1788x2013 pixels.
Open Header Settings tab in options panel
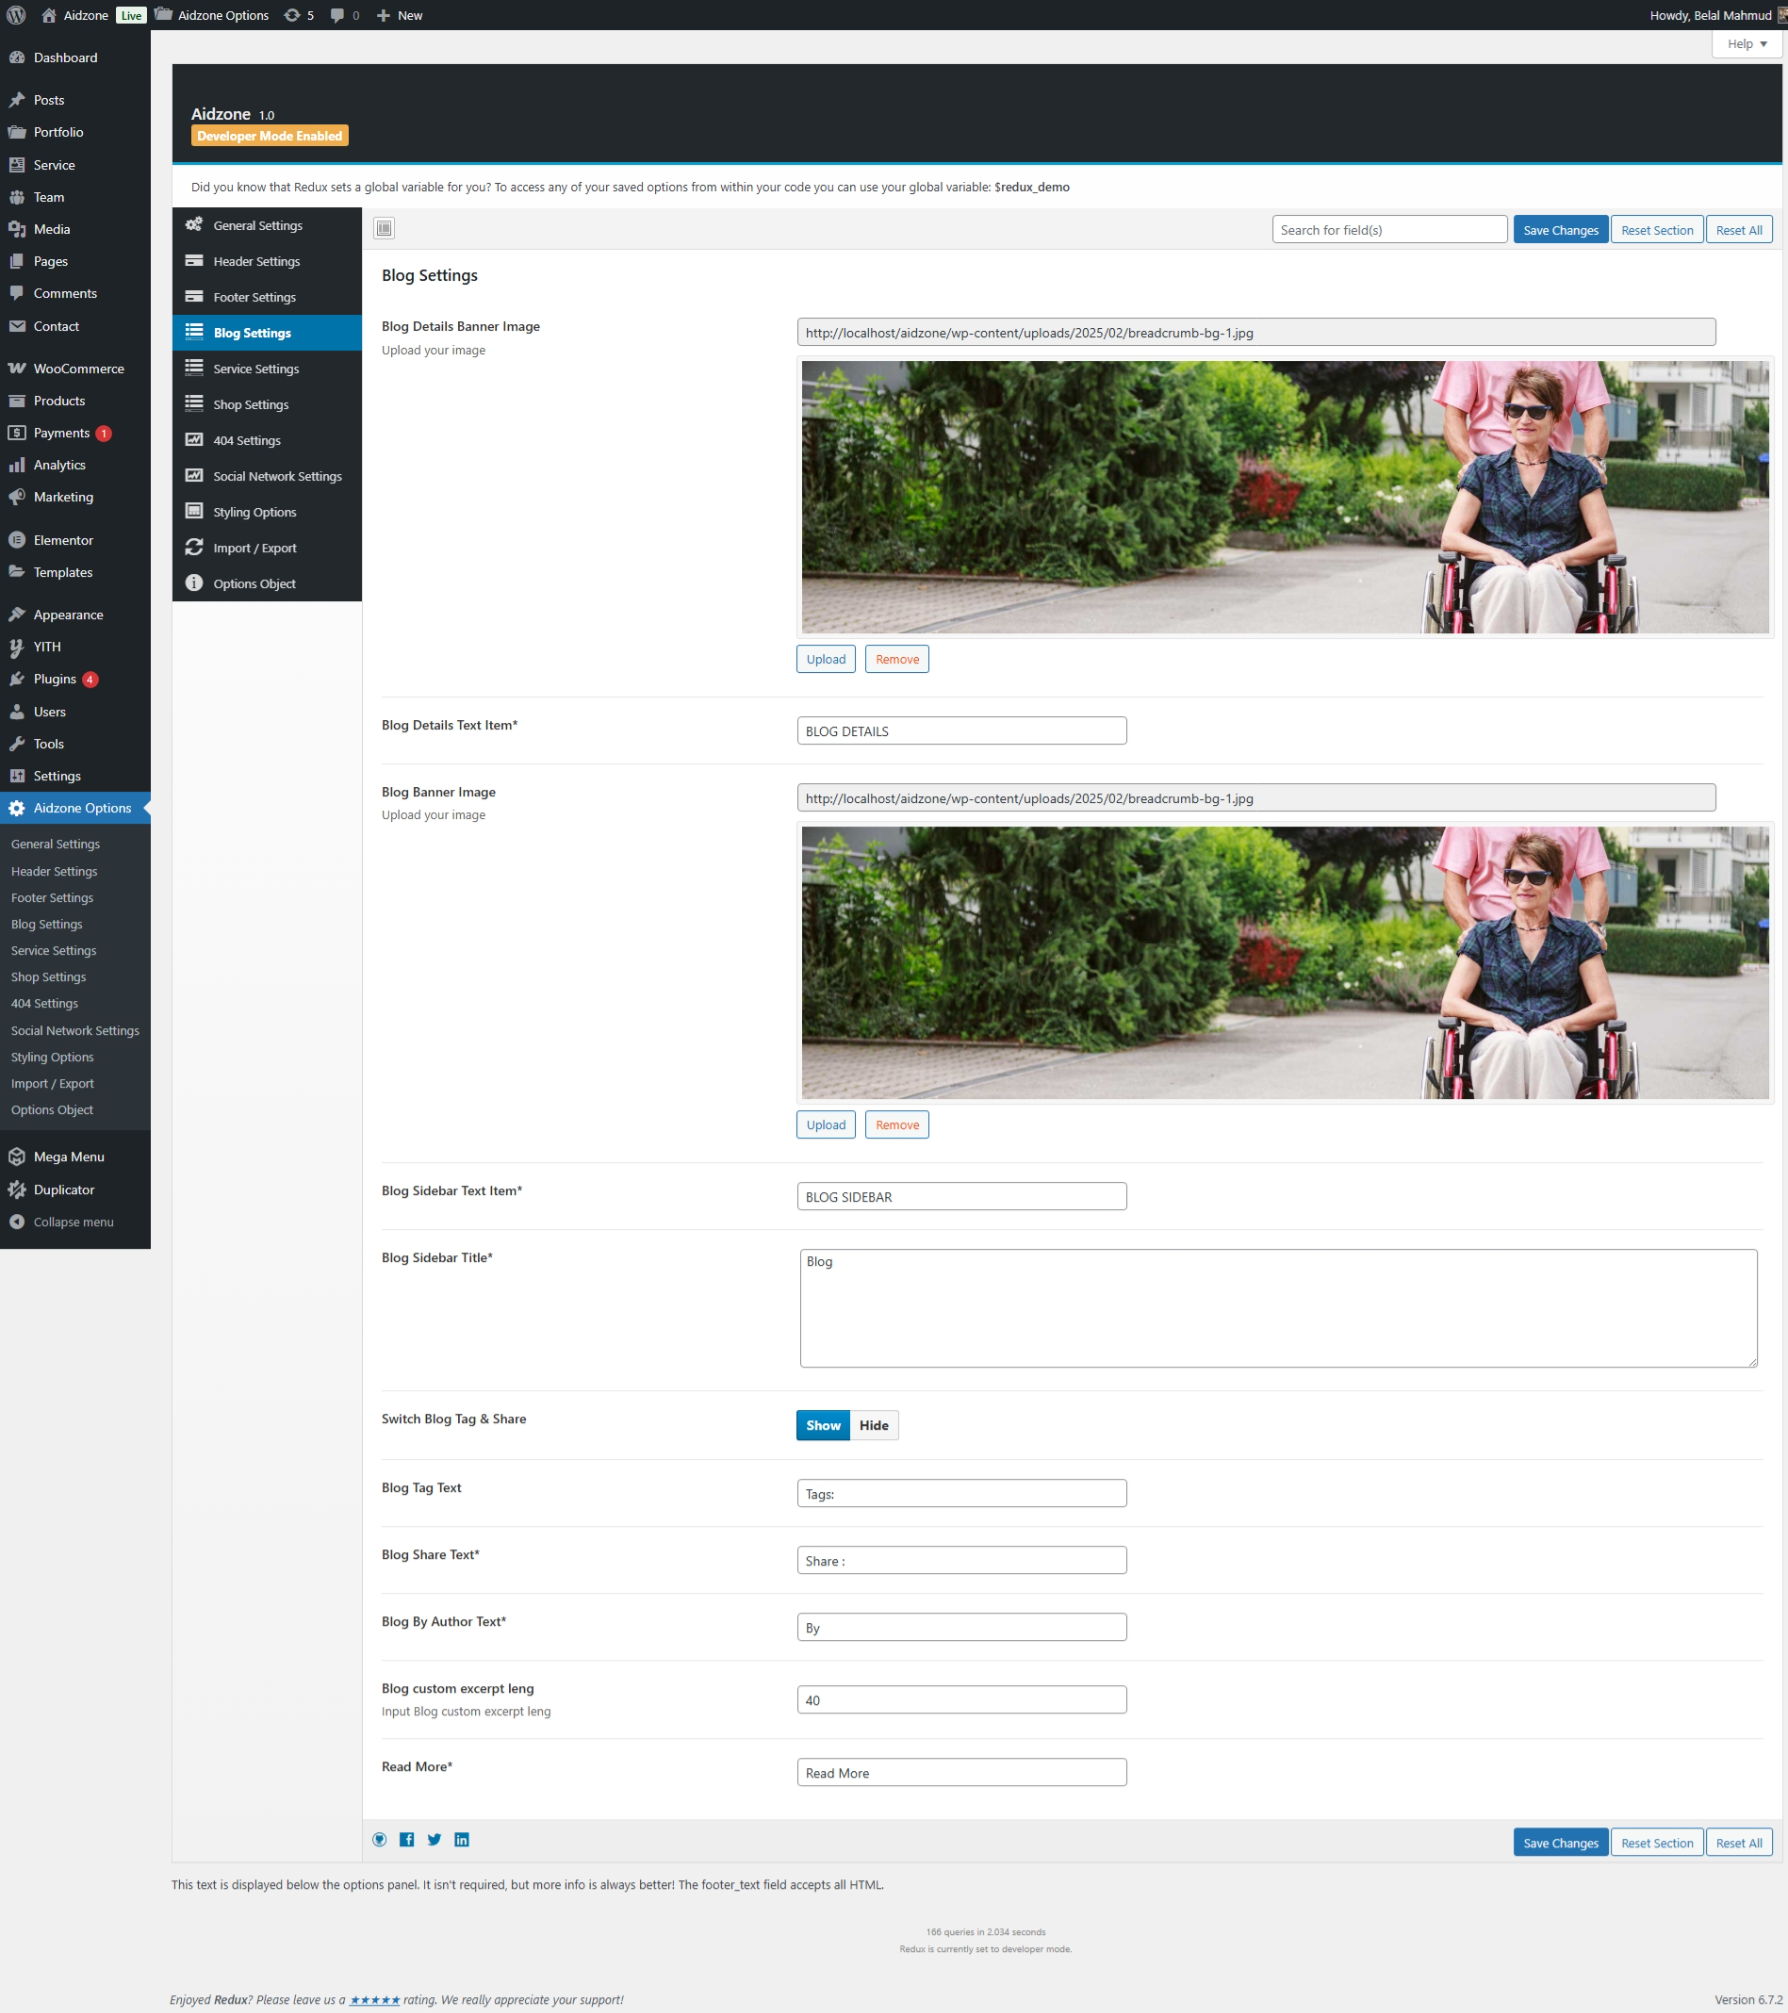(x=256, y=262)
